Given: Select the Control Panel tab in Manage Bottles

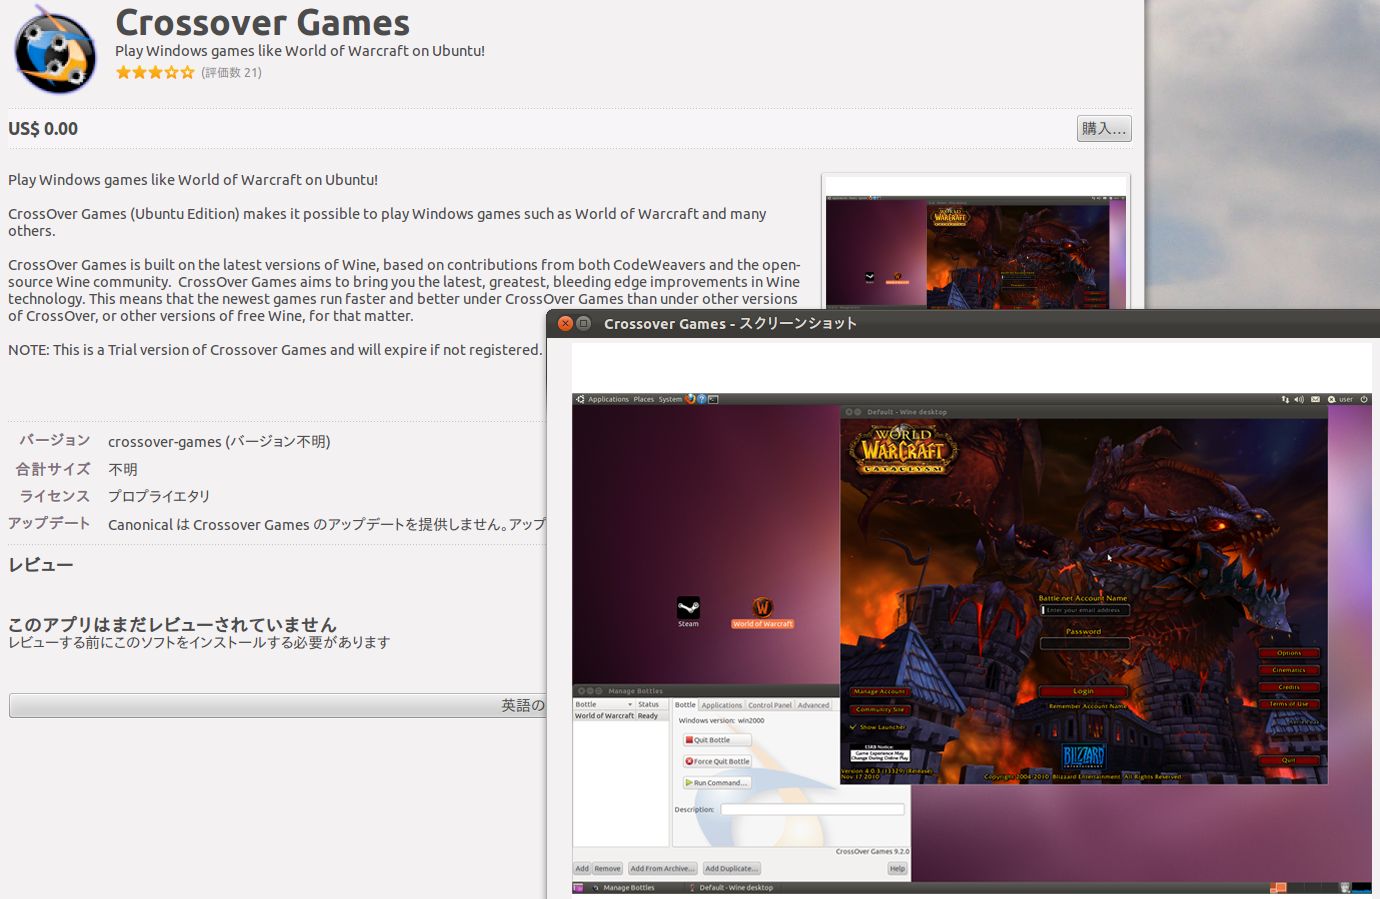Looking at the screenshot, I should pyautogui.click(x=770, y=705).
